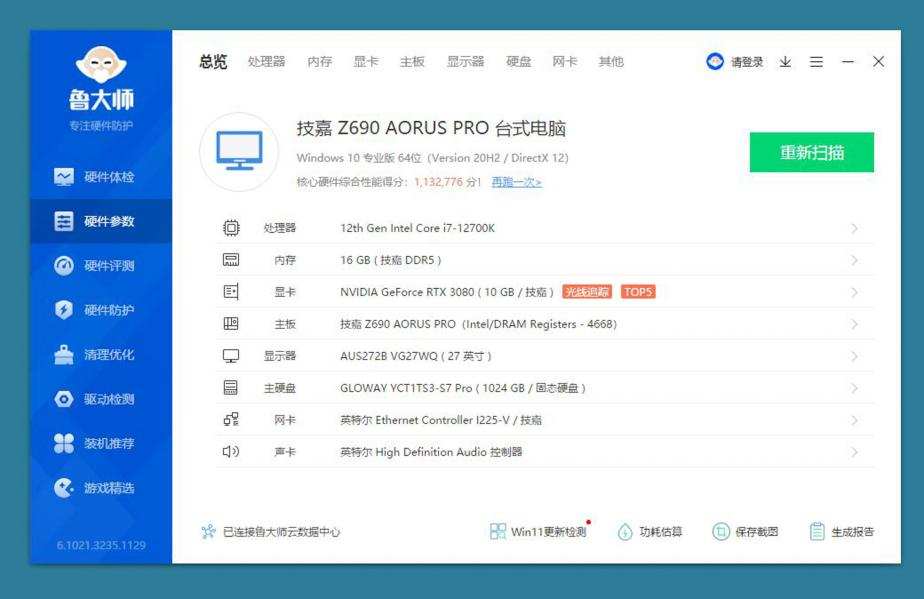Open 驱动检测 driver check
The image size is (924, 599).
[x=98, y=399]
